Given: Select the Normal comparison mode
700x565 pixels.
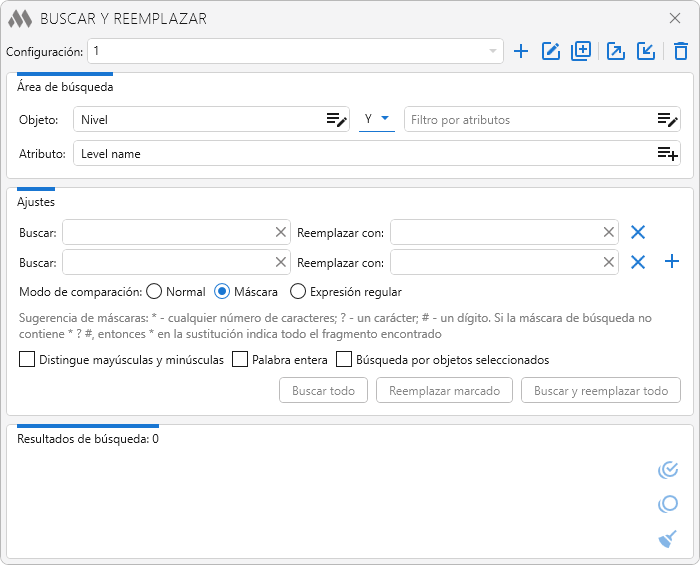Looking at the screenshot, I should (155, 292).
